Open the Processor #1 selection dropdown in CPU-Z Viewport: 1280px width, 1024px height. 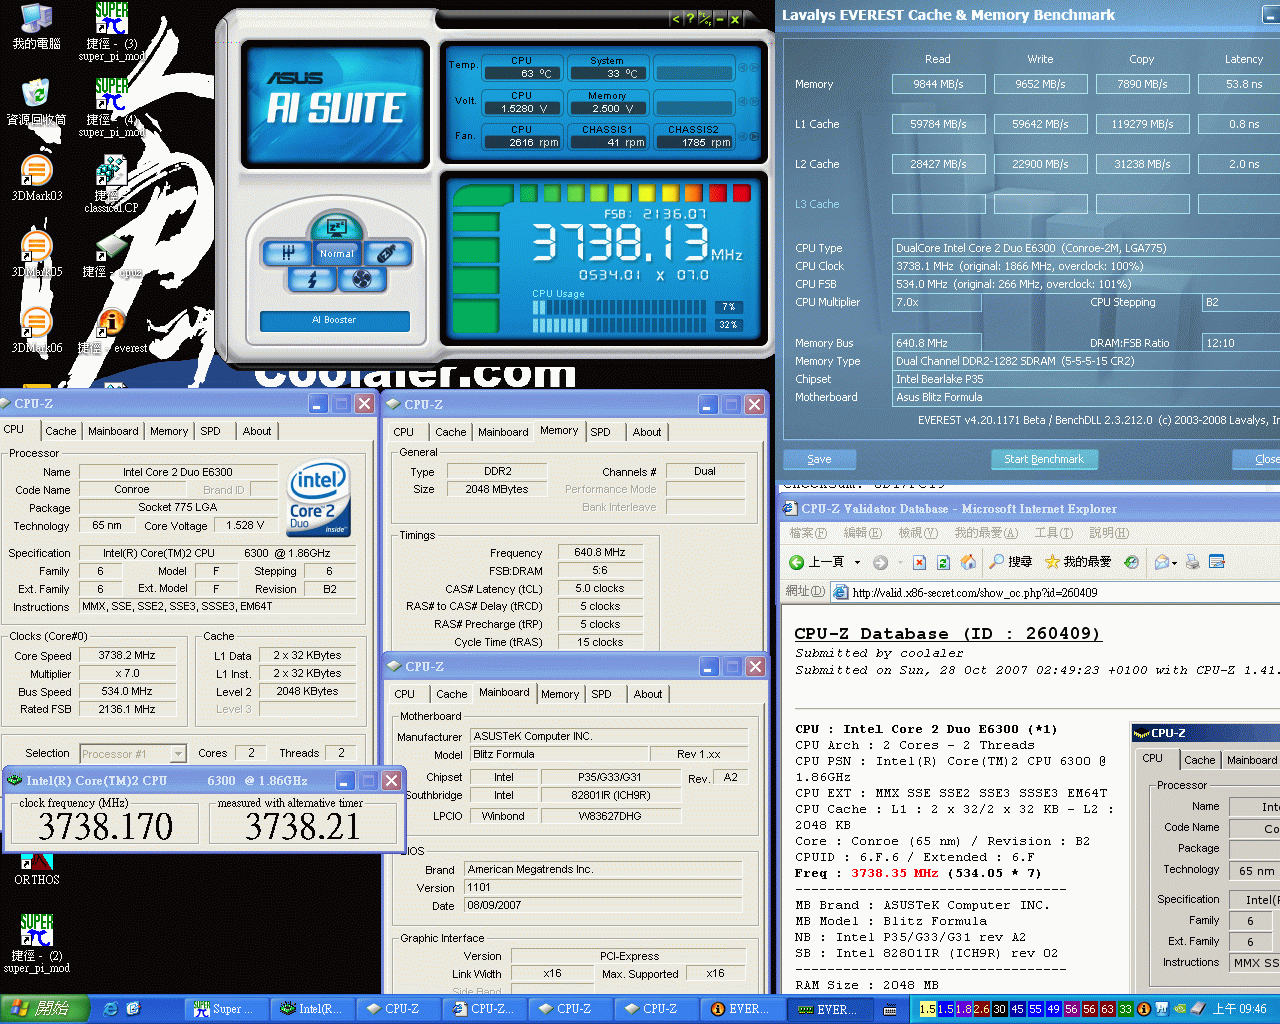click(x=178, y=754)
